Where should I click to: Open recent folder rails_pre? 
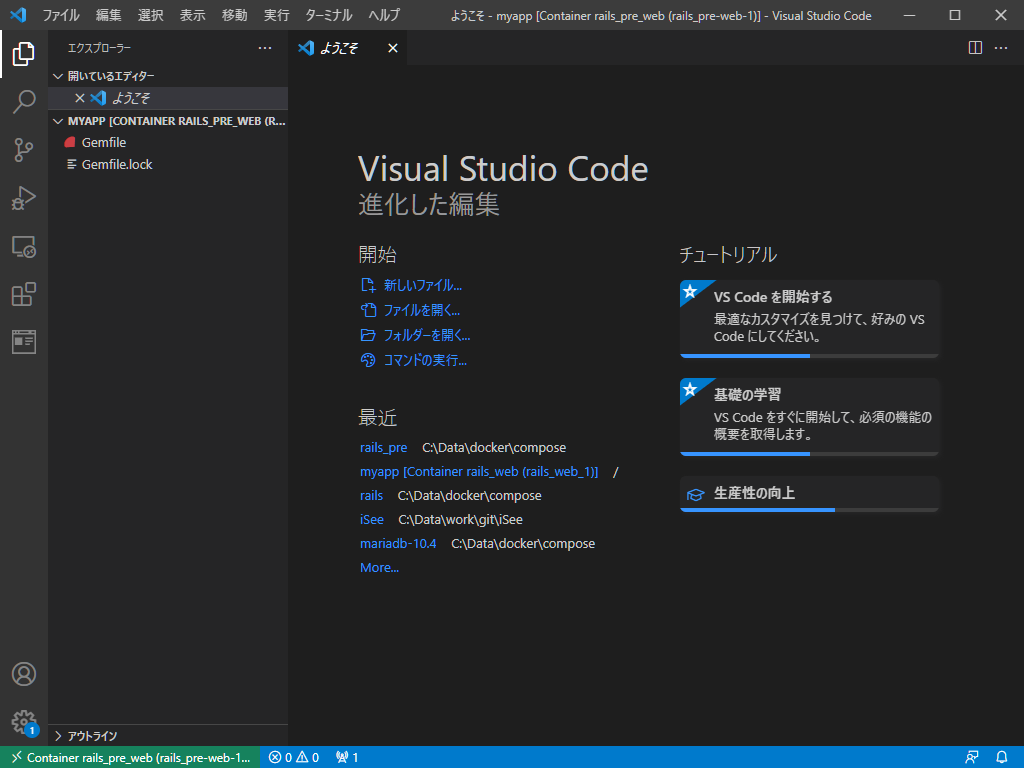click(x=383, y=447)
